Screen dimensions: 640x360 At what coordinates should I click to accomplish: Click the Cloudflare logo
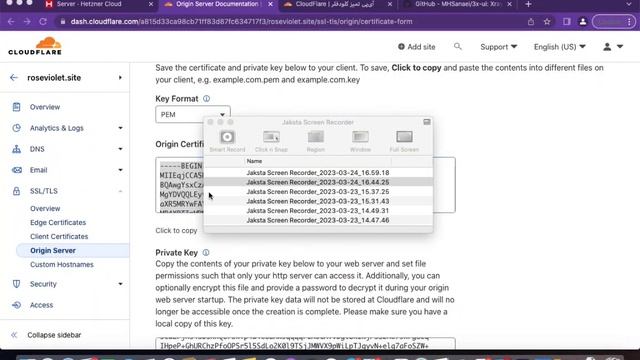point(35,46)
